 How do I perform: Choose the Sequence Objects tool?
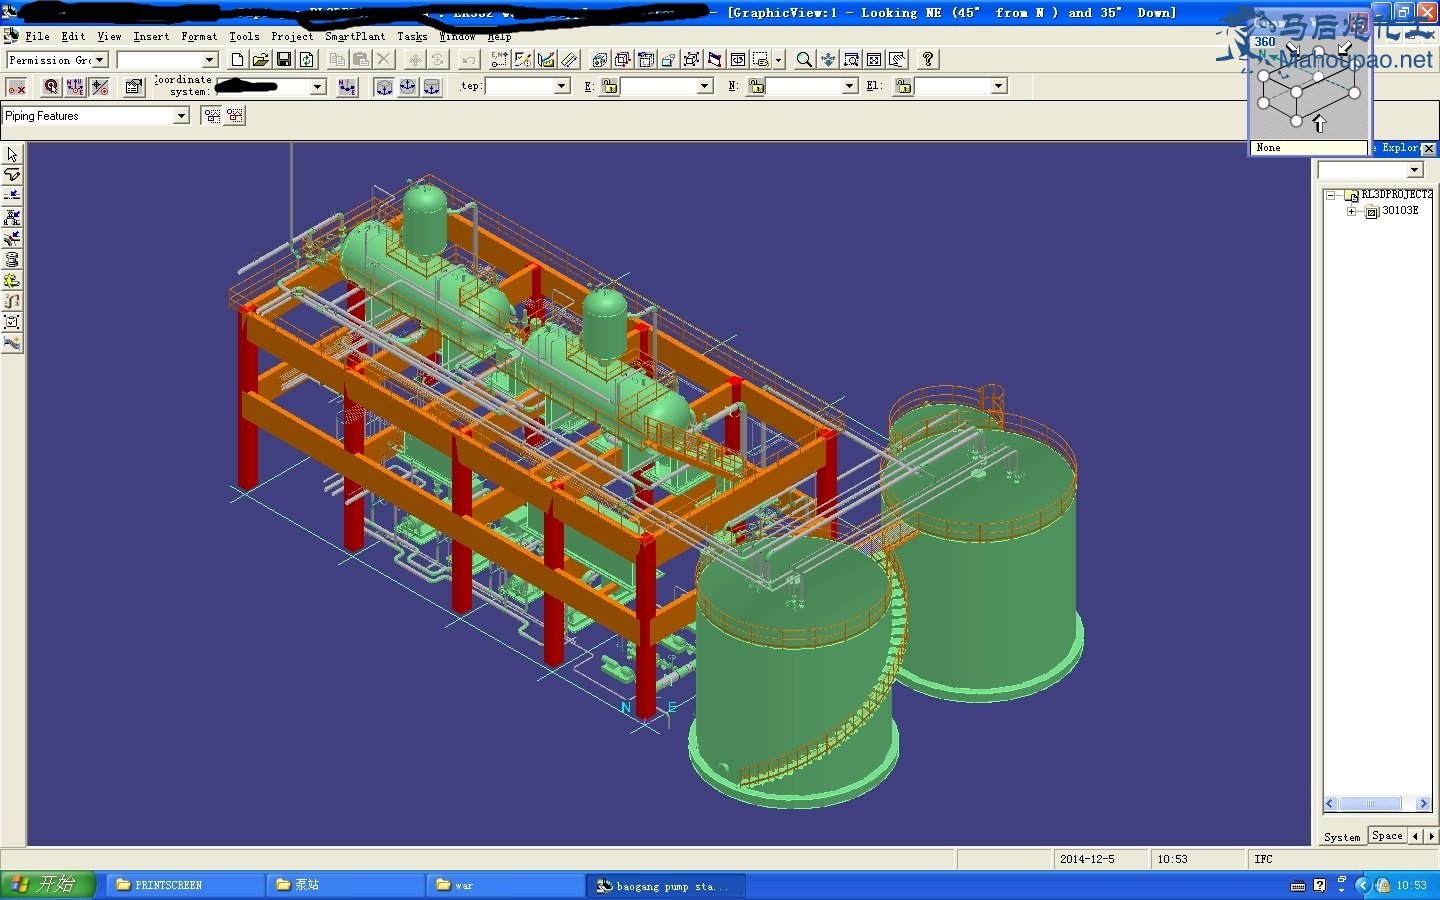[x=12, y=301]
